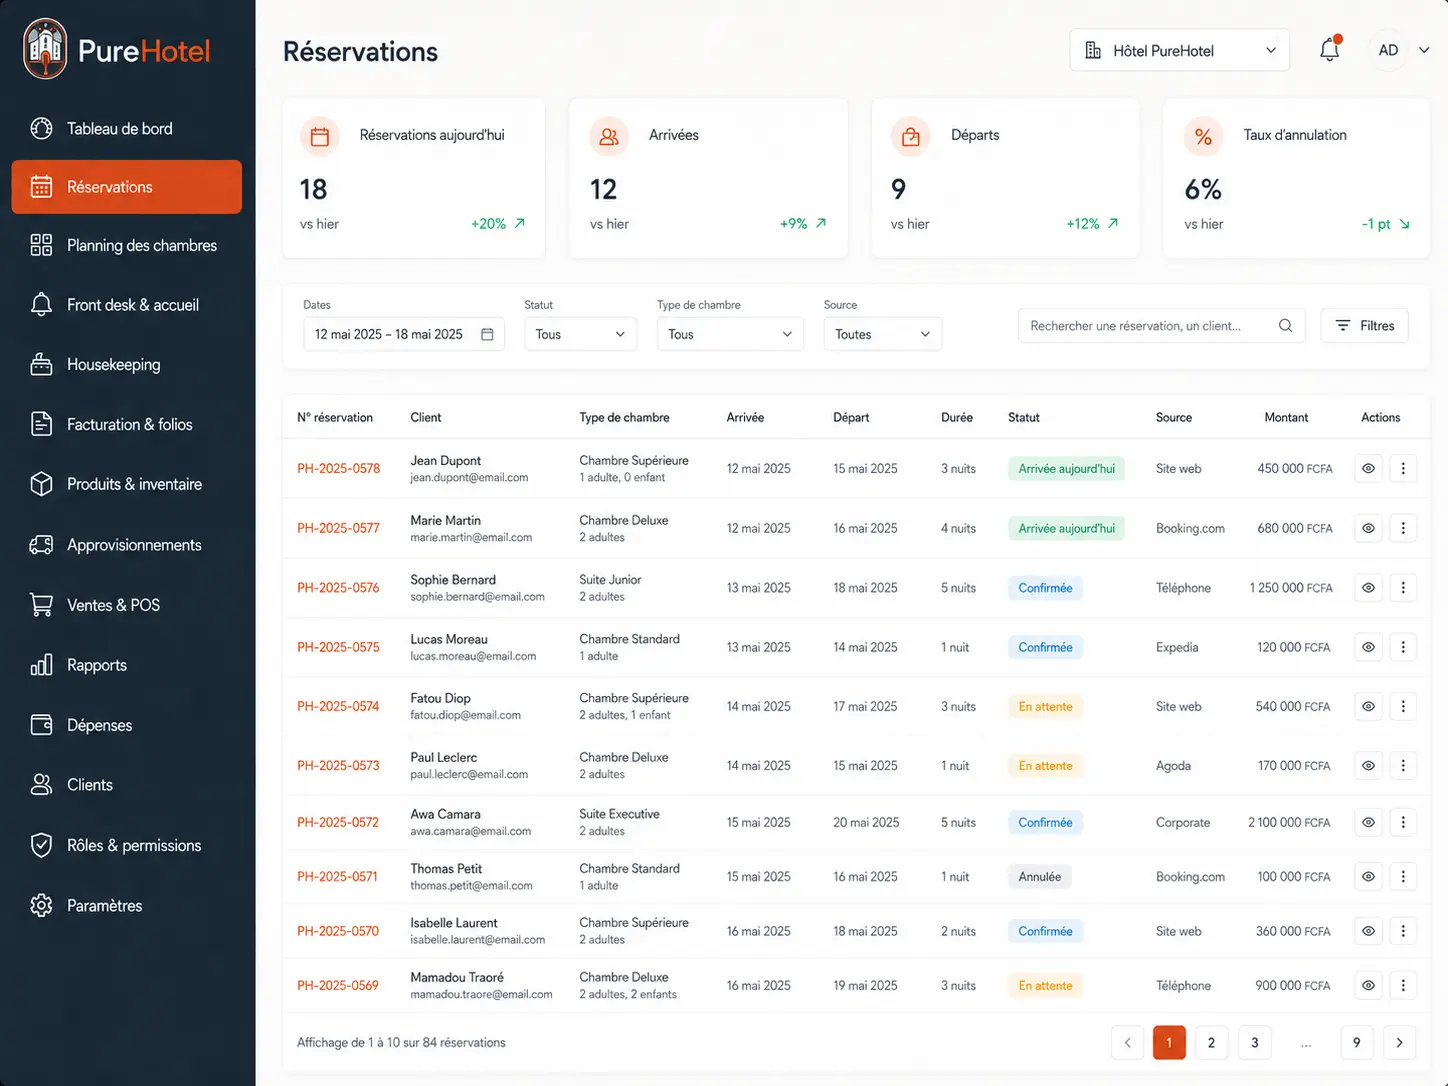1448x1086 pixels.
Task: View reservation PH-2025-0573 eye icon
Action: pyautogui.click(x=1368, y=766)
